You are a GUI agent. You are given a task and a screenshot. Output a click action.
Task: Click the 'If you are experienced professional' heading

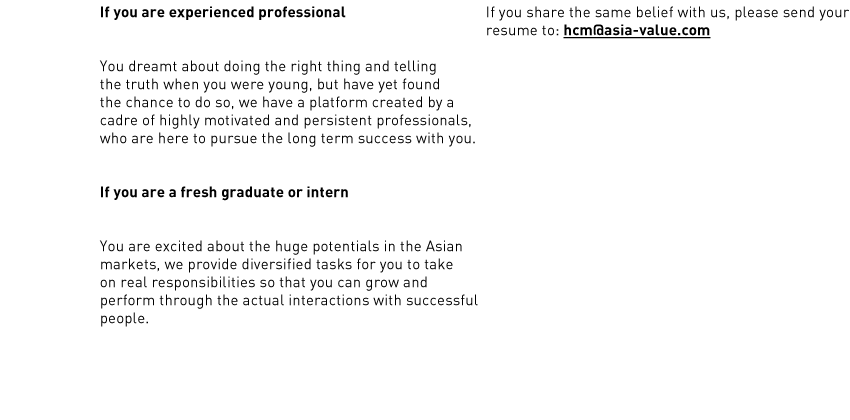(x=222, y=12)
